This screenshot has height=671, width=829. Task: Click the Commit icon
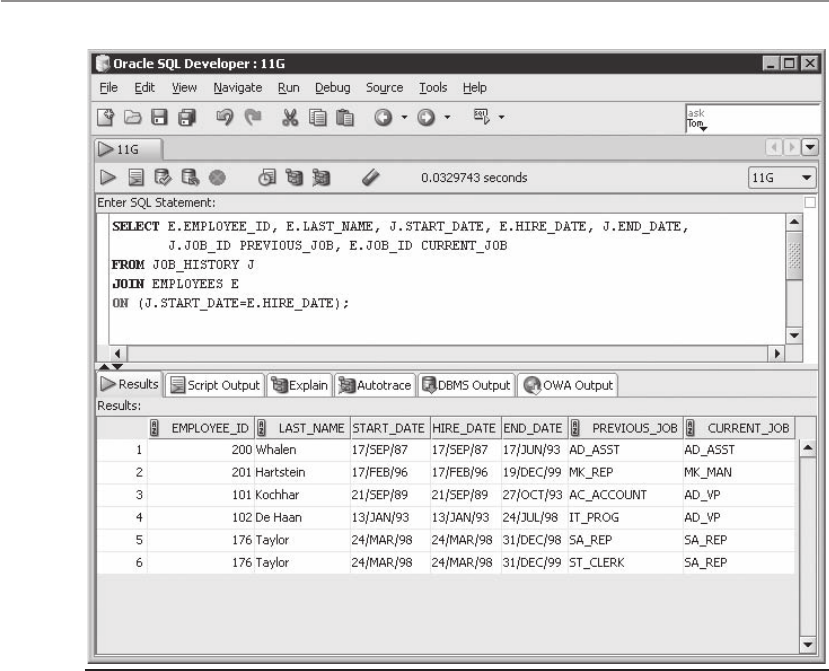pyautogui.click(x=163, y=177)
